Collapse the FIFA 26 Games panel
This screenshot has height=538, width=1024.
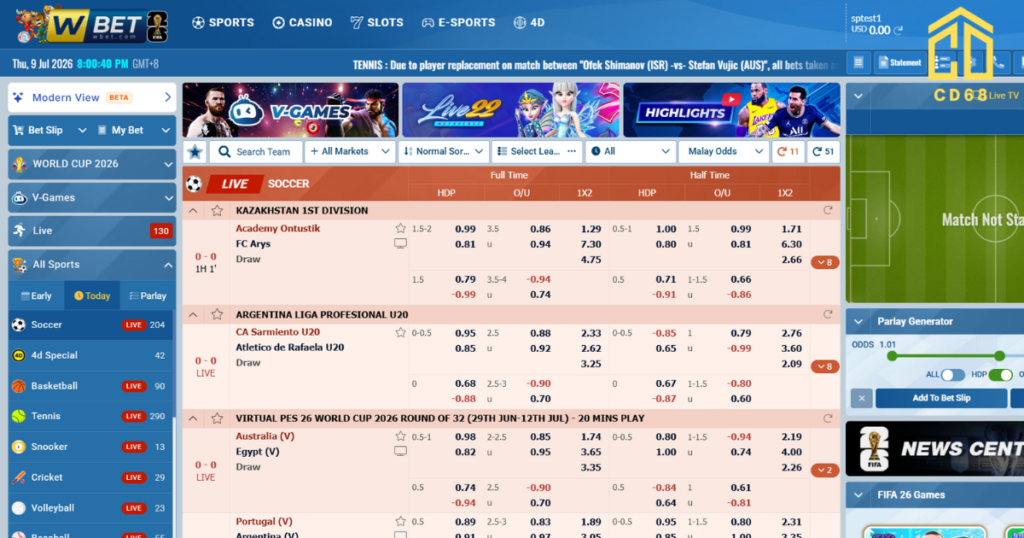858,495
